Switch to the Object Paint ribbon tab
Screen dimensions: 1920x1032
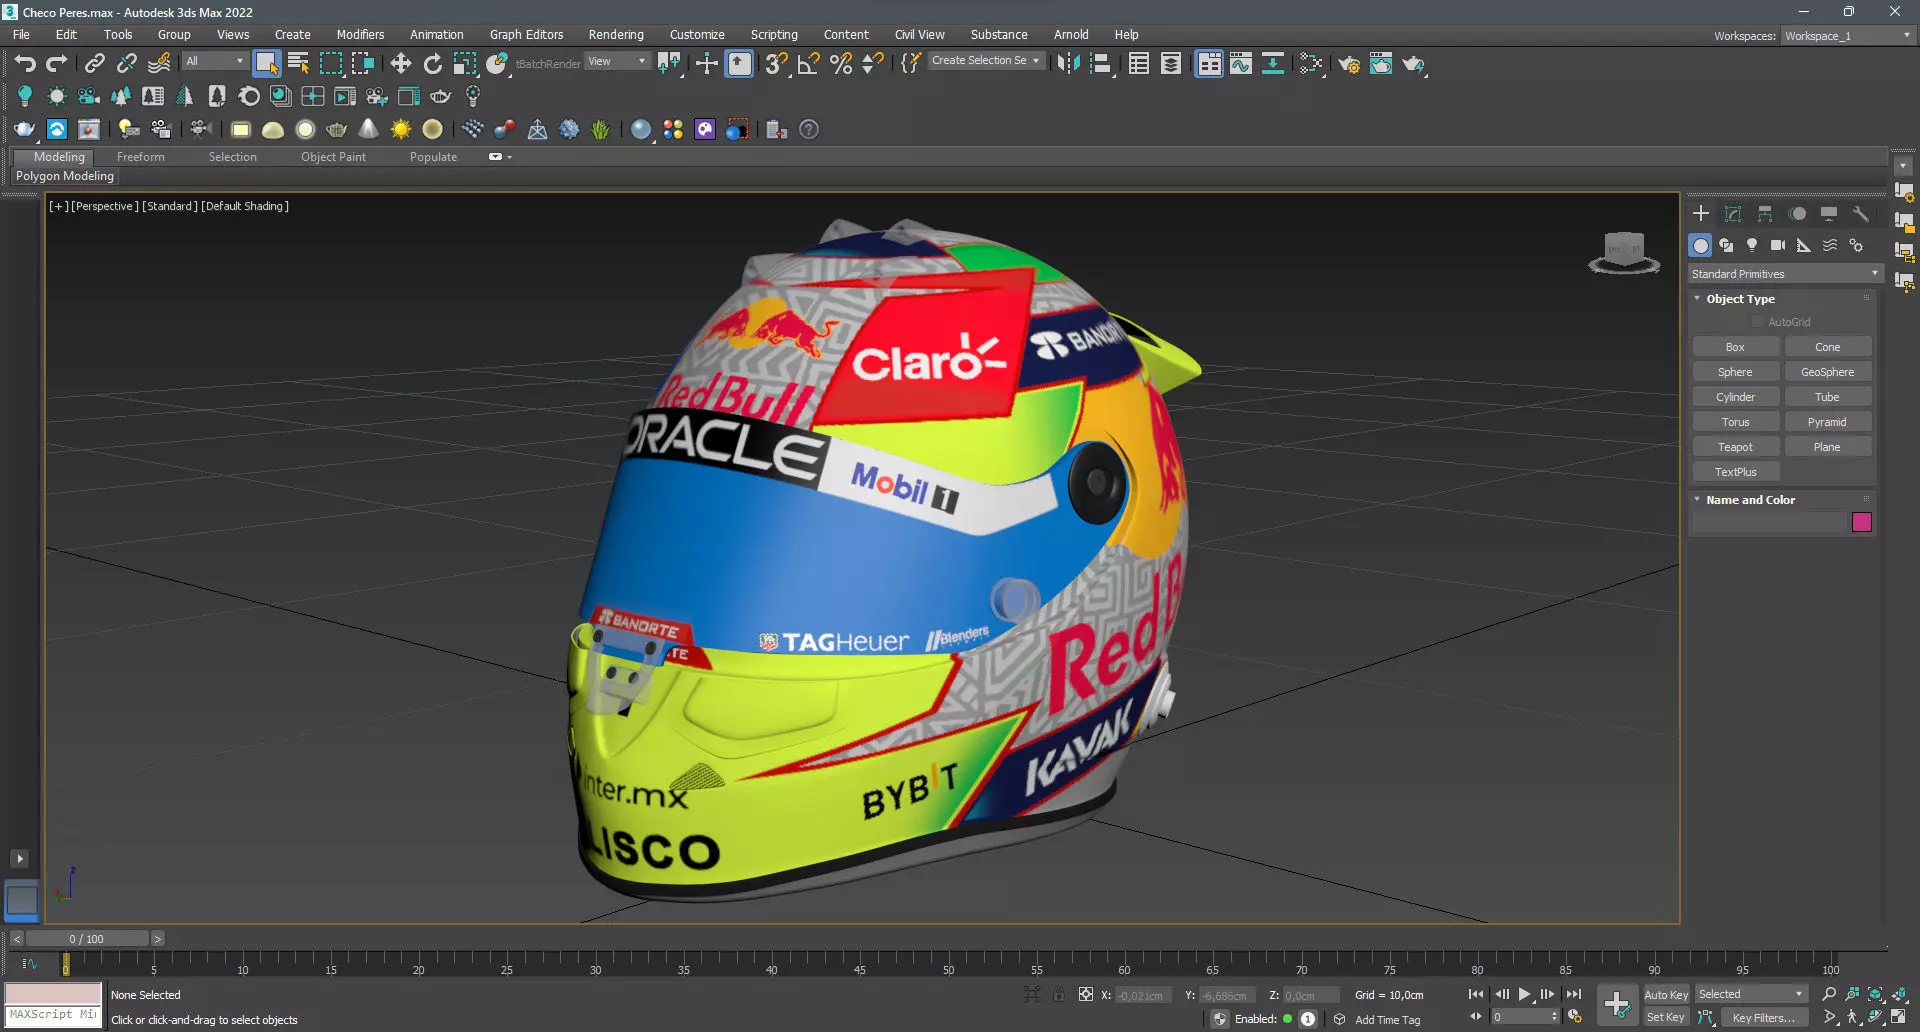(x=333, y=157)
